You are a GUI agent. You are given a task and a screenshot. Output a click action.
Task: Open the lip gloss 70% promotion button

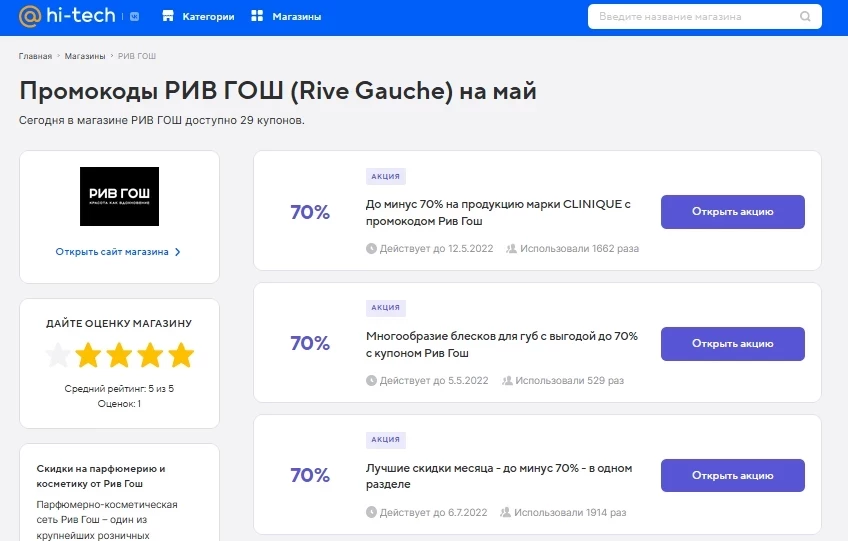tap(733, 344)
